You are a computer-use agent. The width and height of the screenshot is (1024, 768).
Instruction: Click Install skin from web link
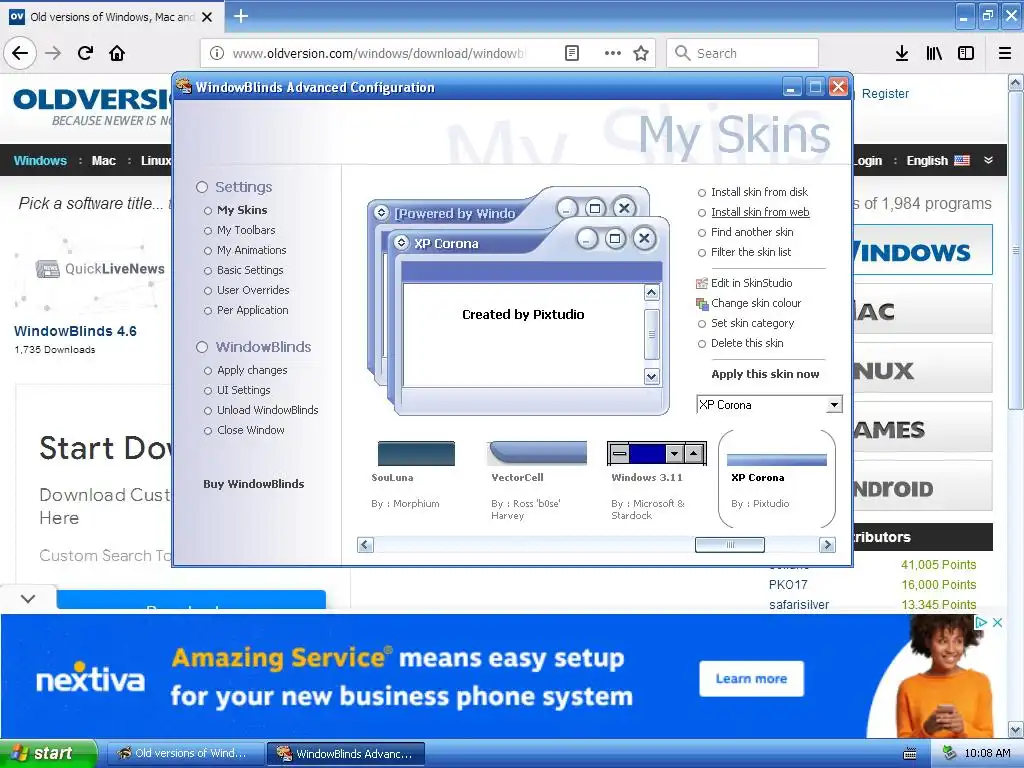pos(760,212)
